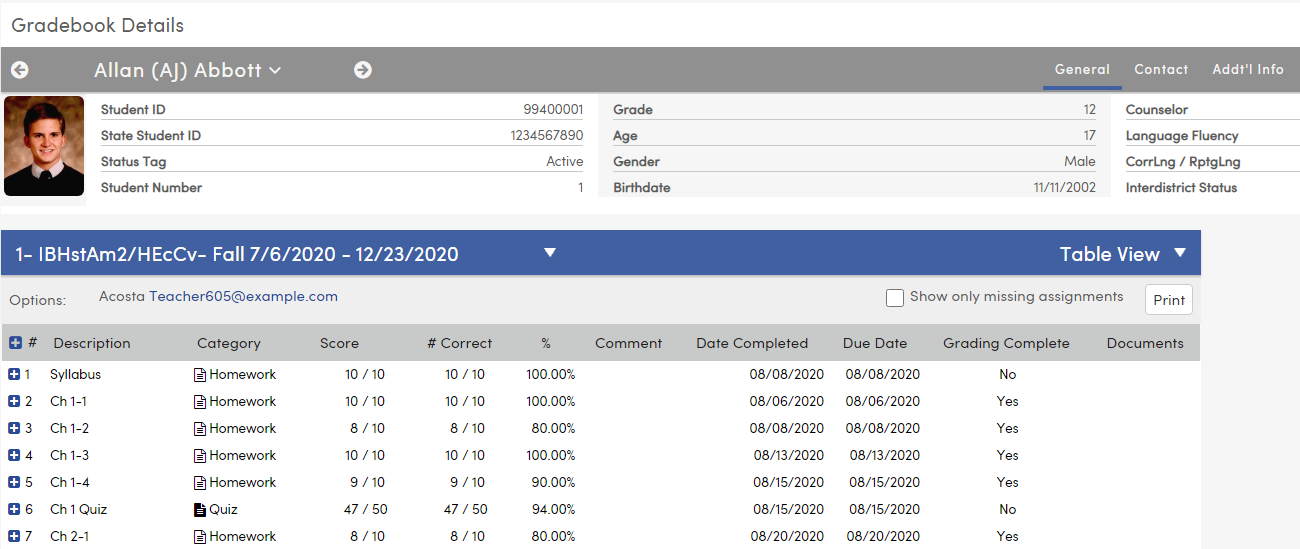1300x549 pixels.
Task: Select the Syllabus description cell
Action: pos(76,374)
